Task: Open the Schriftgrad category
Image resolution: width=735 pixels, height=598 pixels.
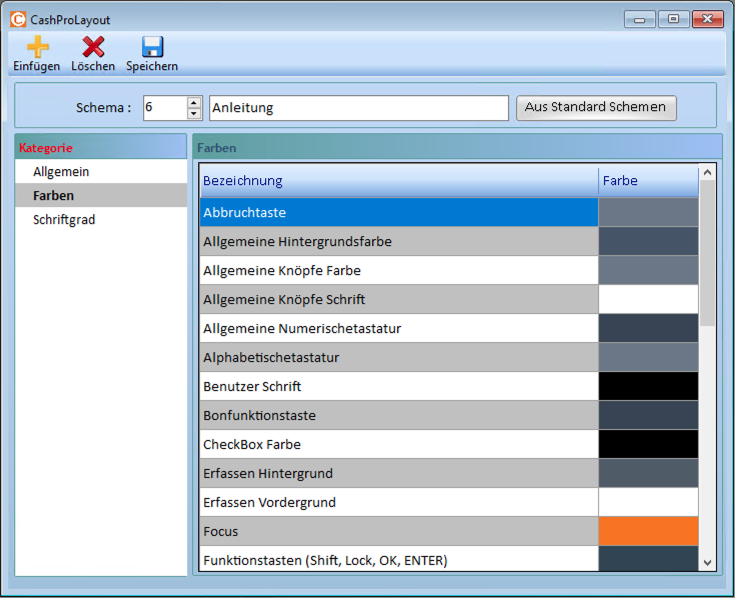Action: point(64,219)
